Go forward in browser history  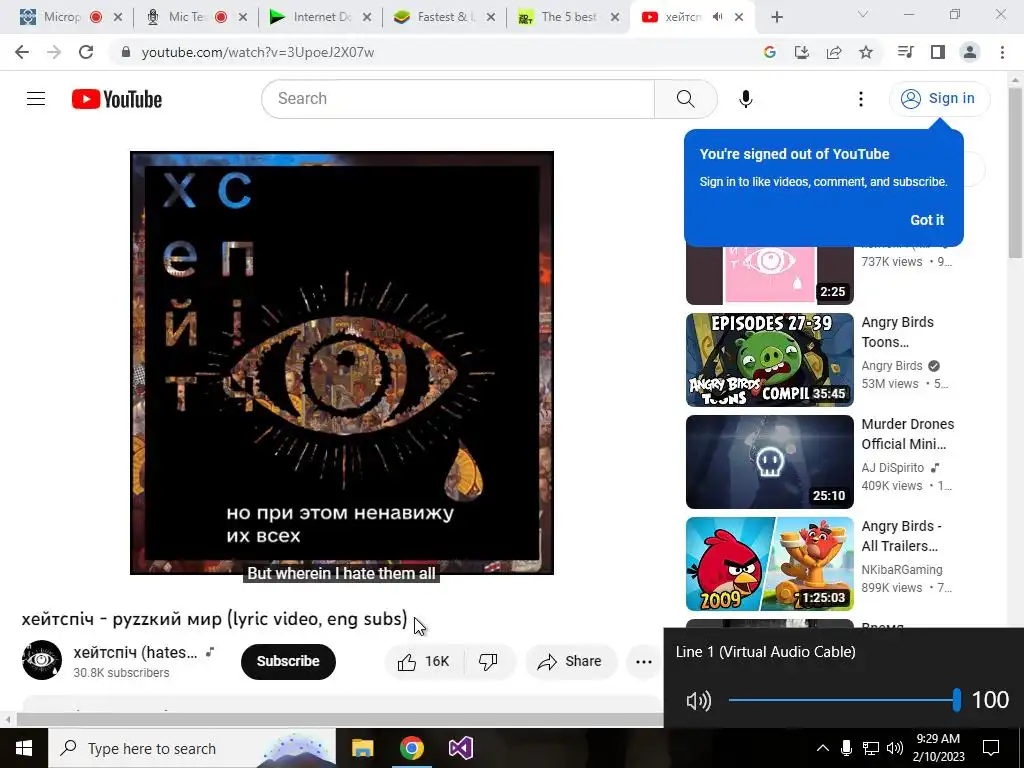54,52
